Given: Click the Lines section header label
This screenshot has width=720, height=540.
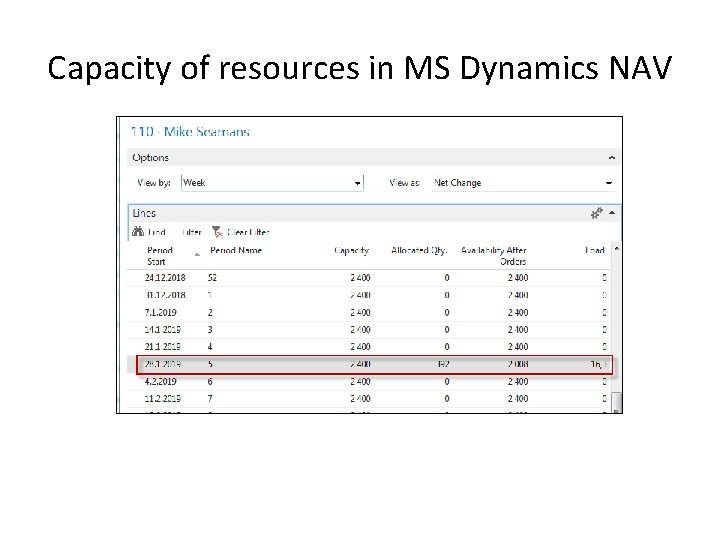Looking at the screenshot, I should tap(144, 213).
